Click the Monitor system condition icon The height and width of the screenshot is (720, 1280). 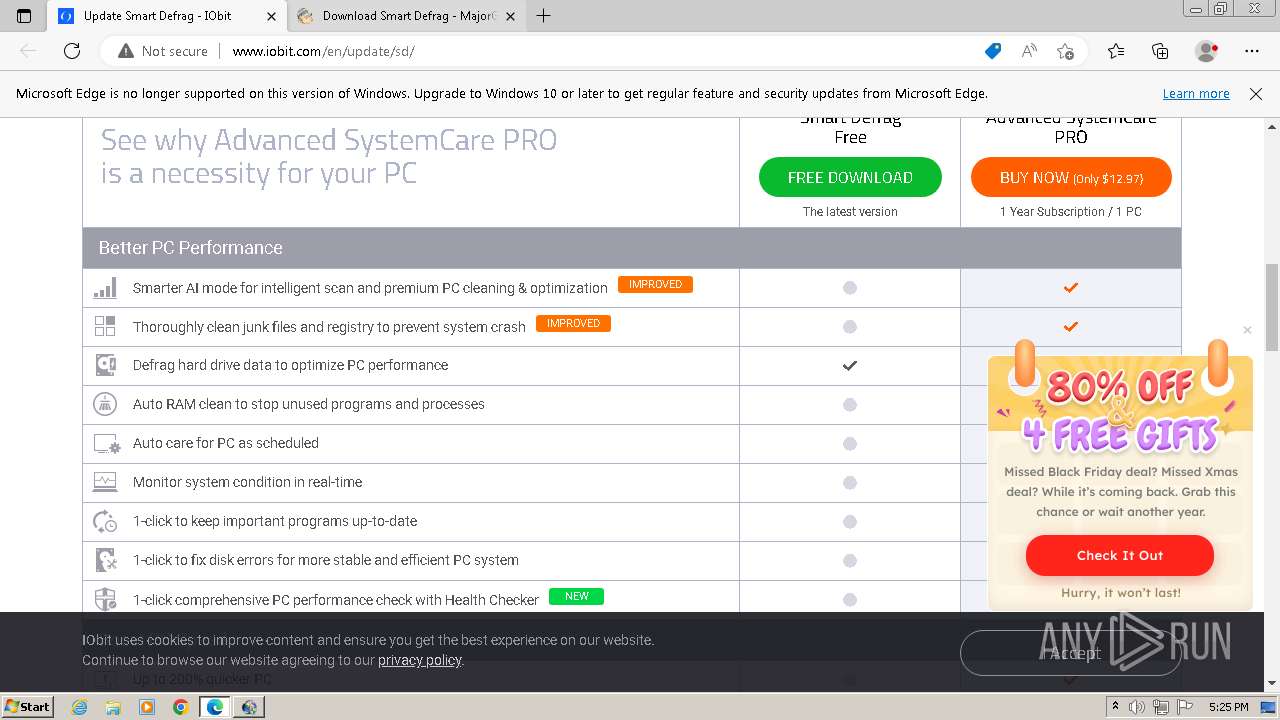[x=105, y=482]
